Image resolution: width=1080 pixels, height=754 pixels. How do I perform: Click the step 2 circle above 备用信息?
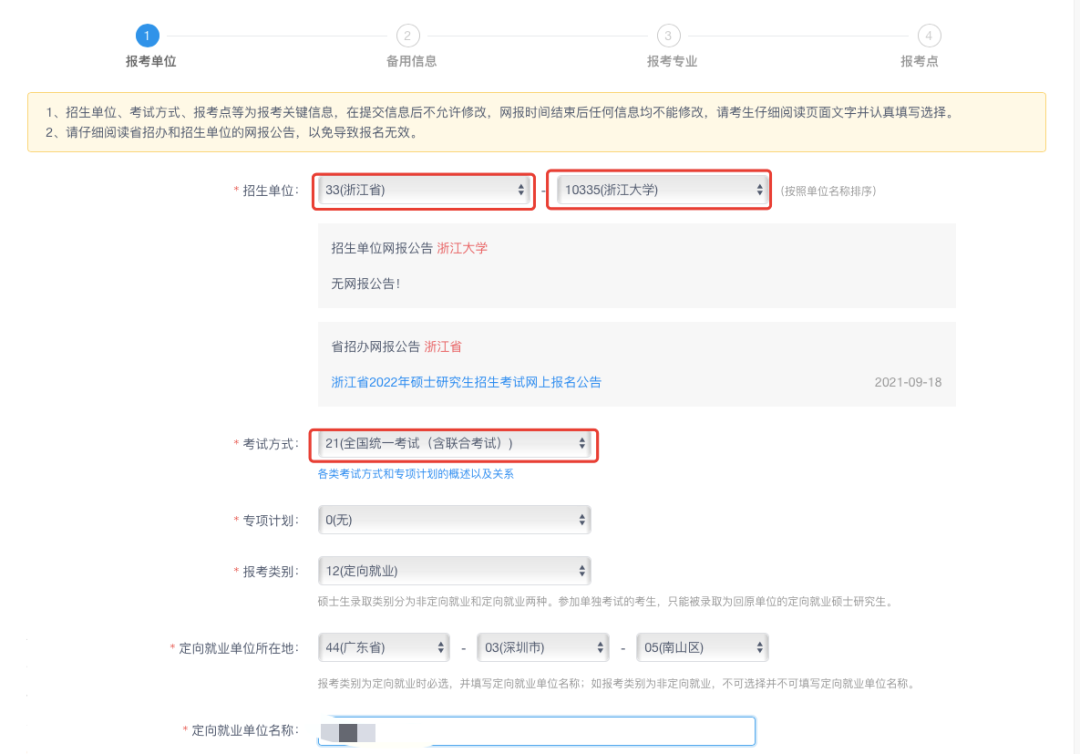coord(407,34)
